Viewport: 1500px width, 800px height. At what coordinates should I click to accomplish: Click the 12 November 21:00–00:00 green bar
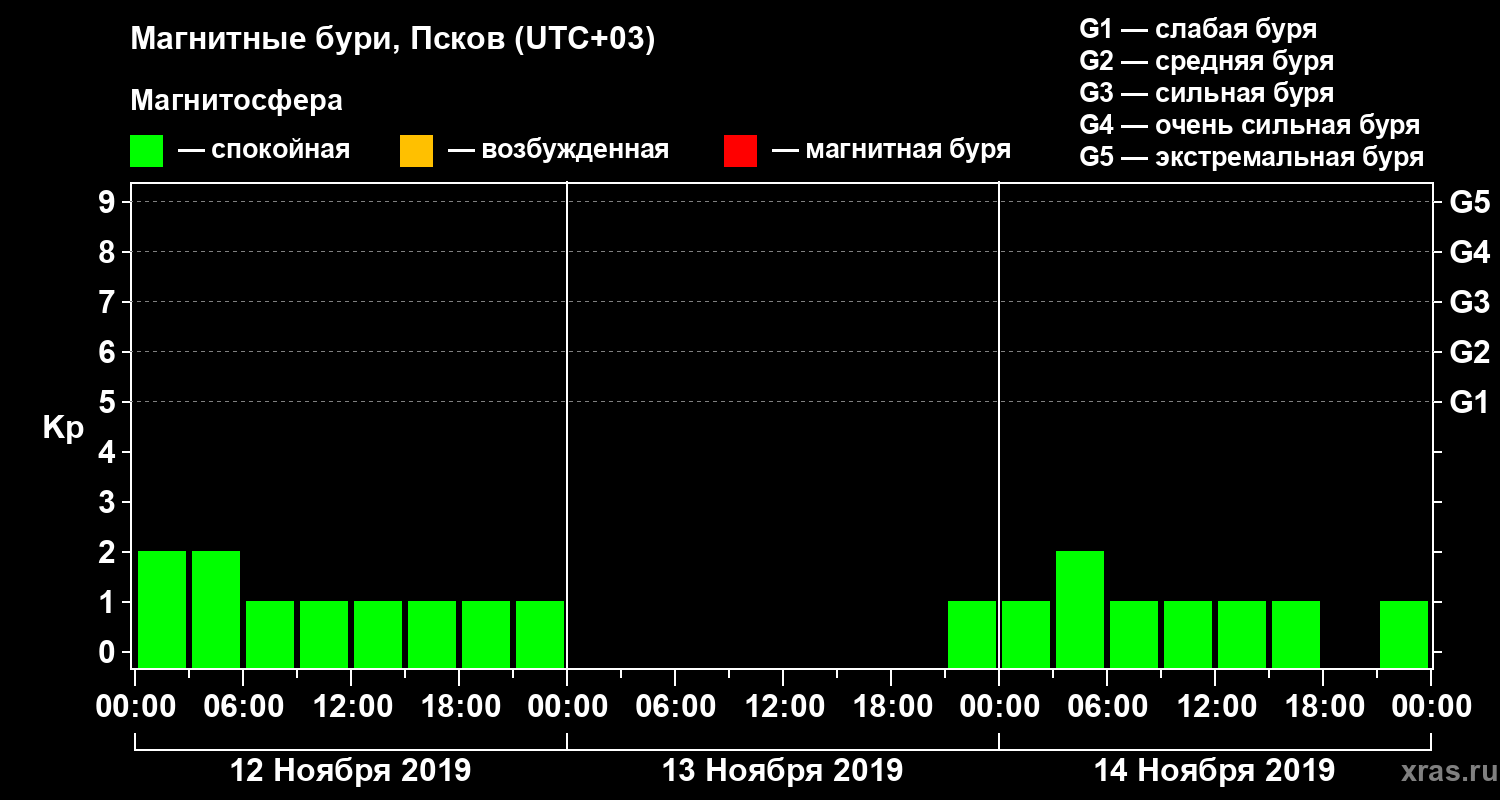click(x=540, y=634)
